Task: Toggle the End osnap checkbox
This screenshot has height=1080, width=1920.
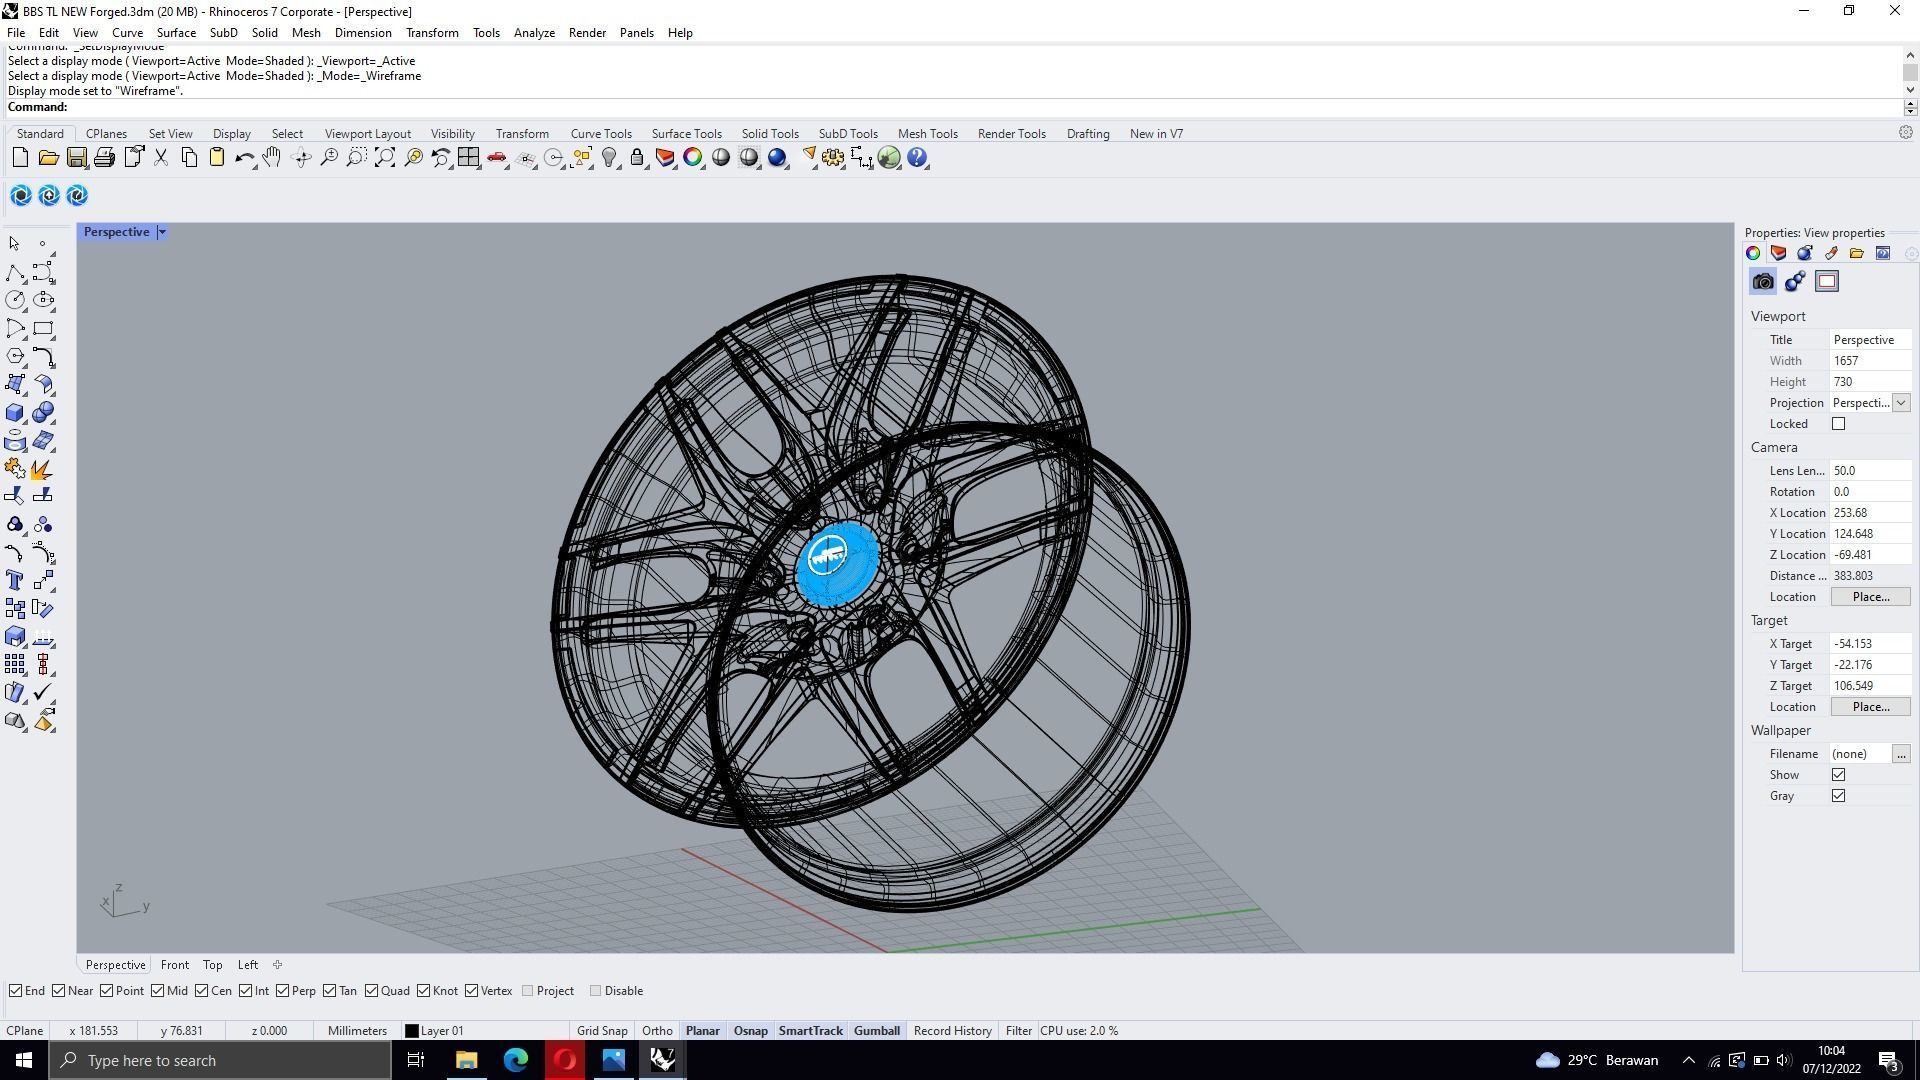Action: point(15,991)
